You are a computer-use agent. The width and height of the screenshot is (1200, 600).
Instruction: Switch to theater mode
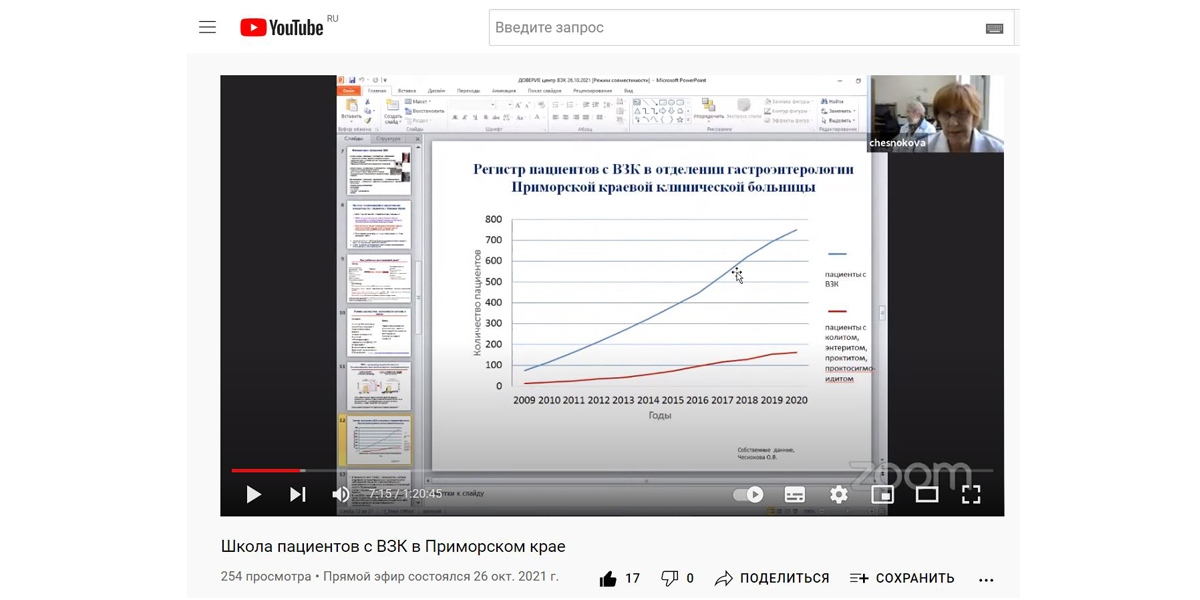pyautogui.click(x=927, y=494)
